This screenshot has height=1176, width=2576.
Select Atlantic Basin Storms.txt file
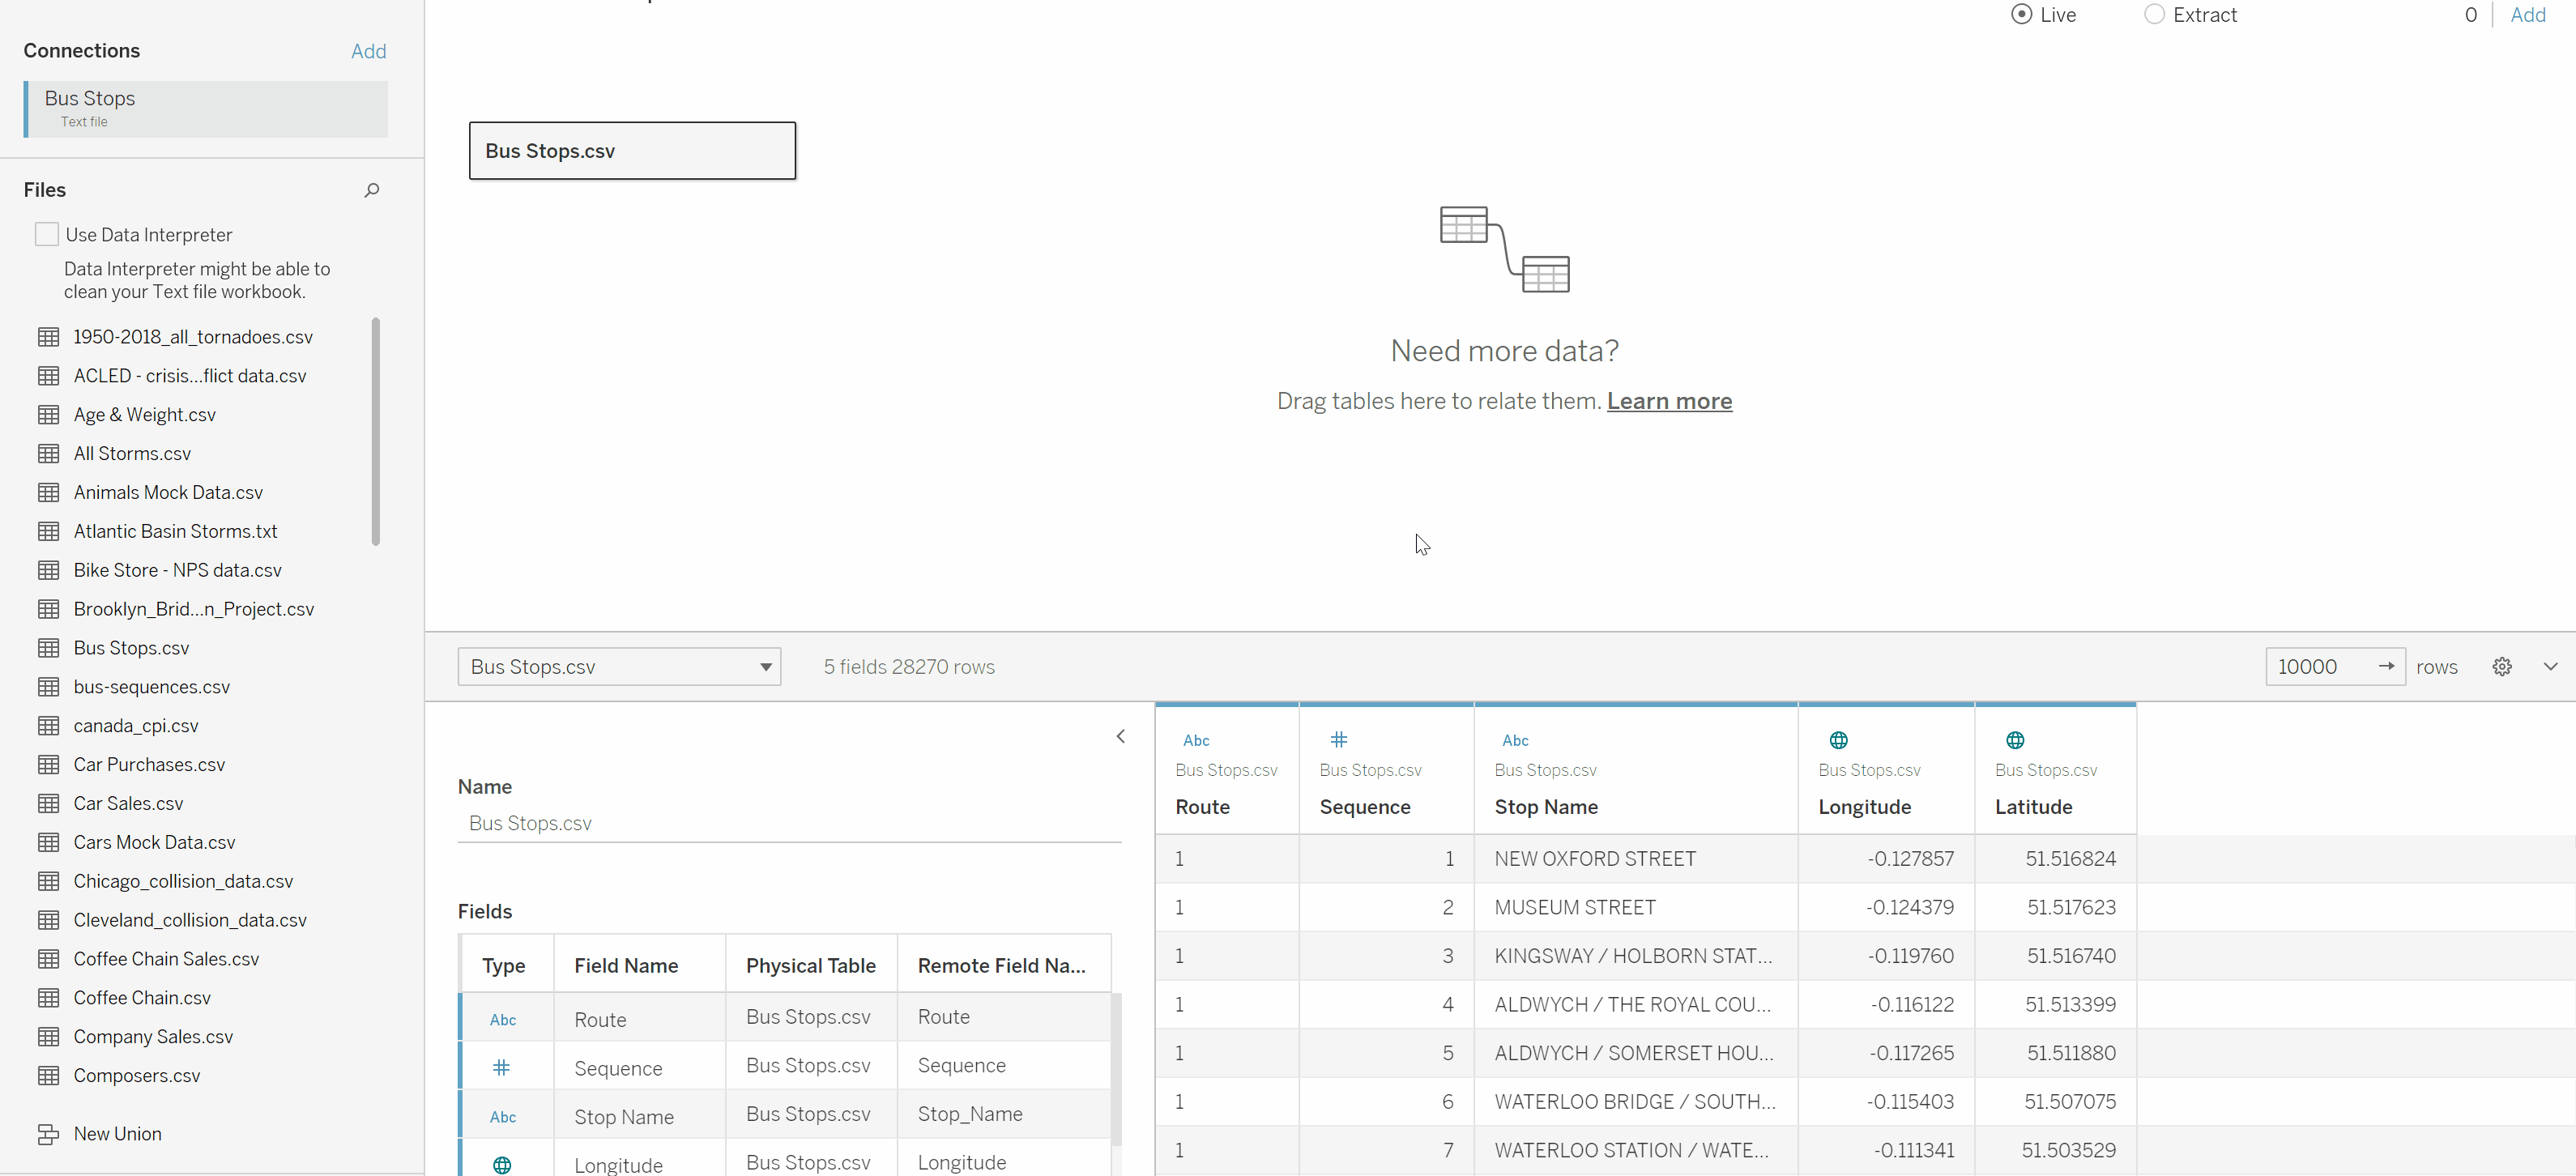pyautogui.click(x=175, y=532)
